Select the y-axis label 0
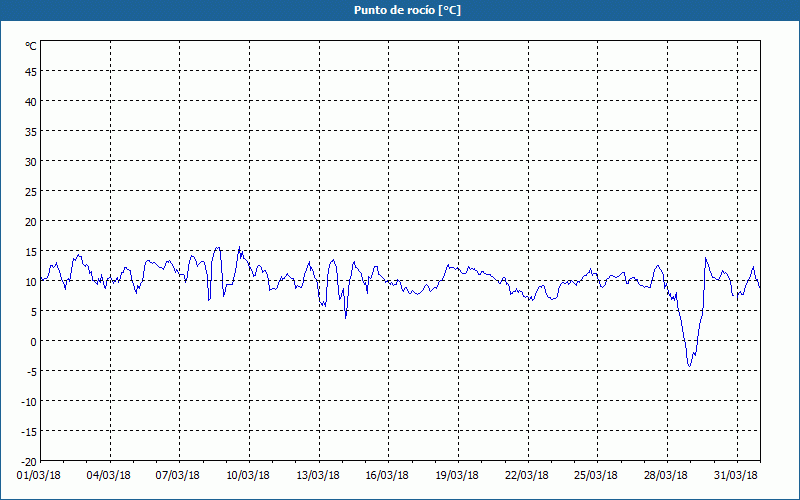Screen dimensions: 800x500 click(34, 342)
